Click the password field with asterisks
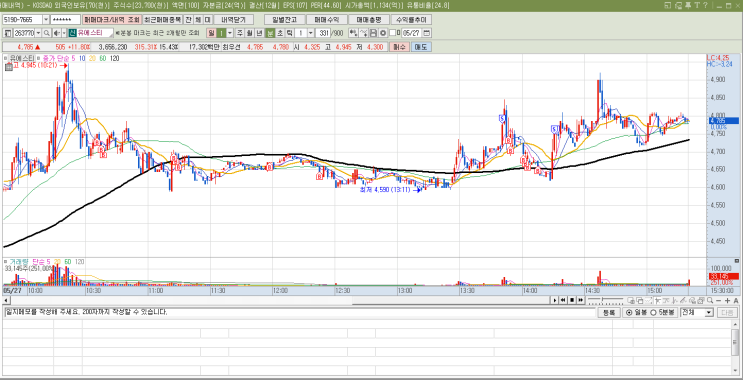Image resolution: width=743 pixels, height=380 pixels. pos(65,19)
